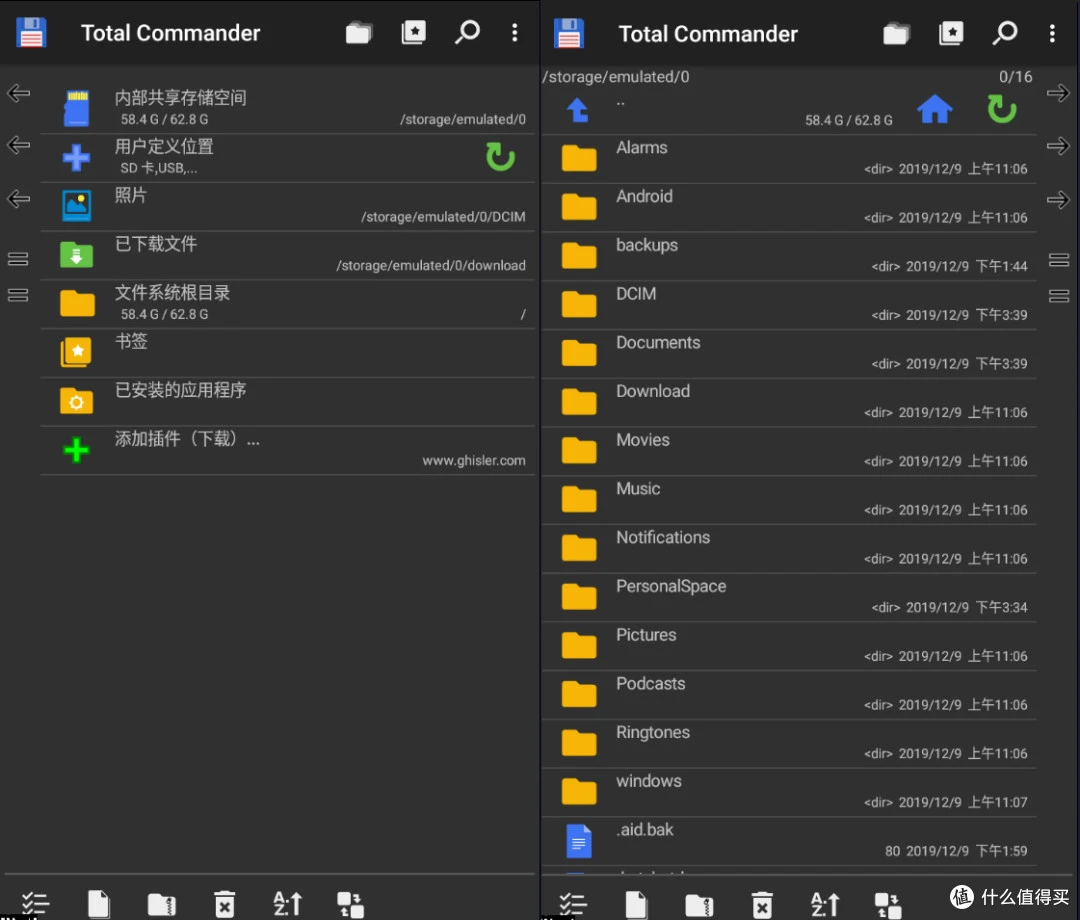
Task: Open 书签 bookmarks entry
Action: (x=288, y=353)
